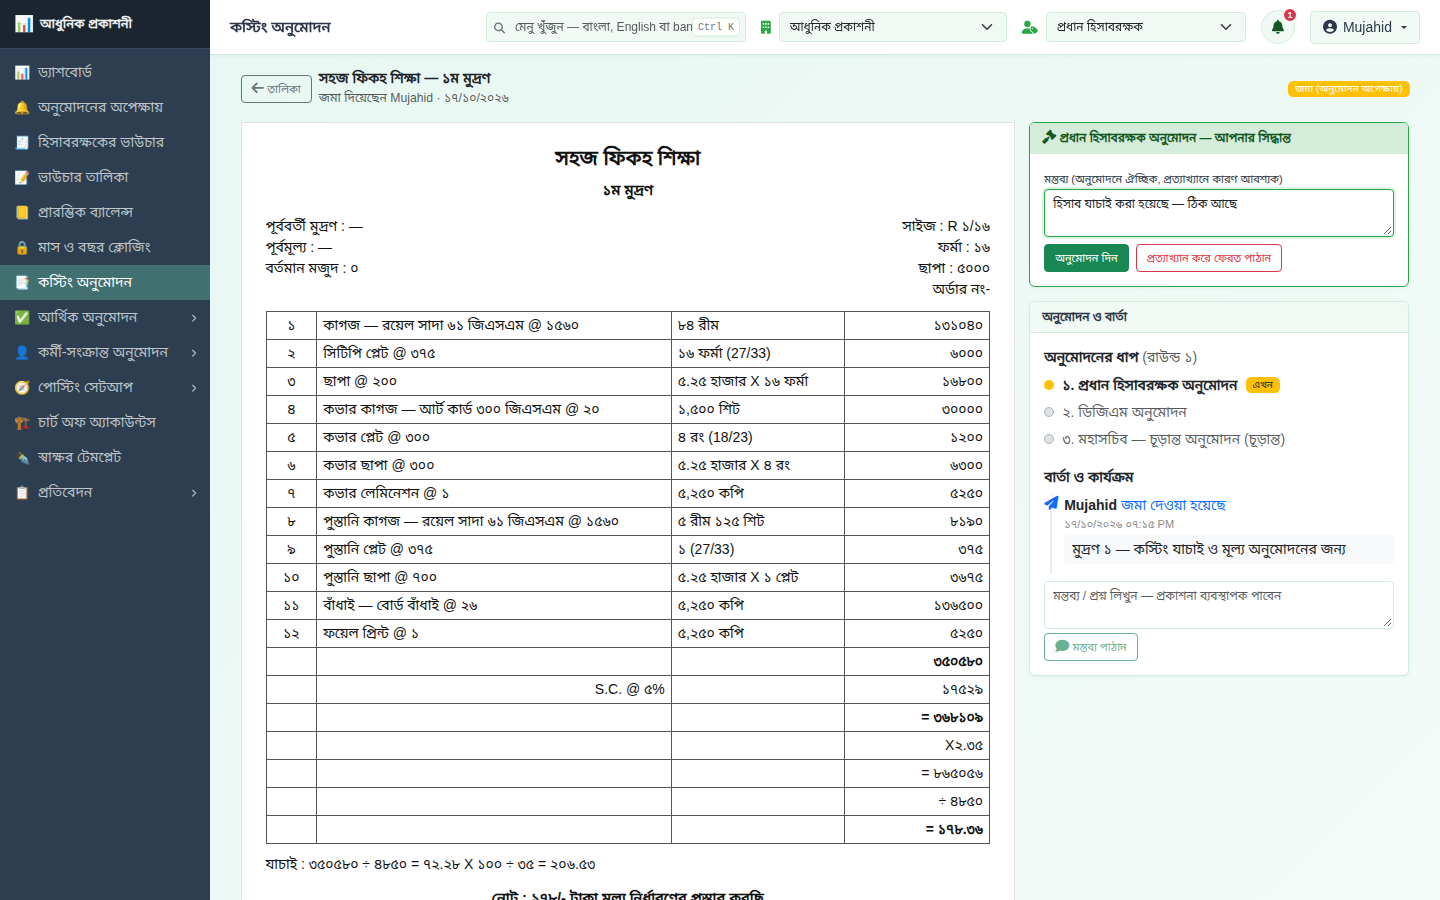The image size is (1440, 900).
Task: Expand the প্রতিবেদন submenu chevron
Action: click(194, 493)
